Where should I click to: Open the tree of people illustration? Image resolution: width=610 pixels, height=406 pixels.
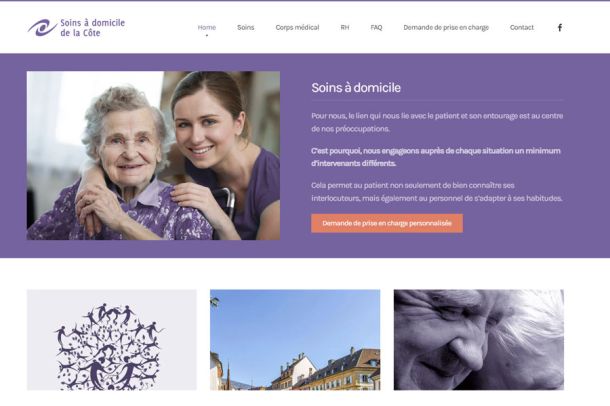coord(112,340)
